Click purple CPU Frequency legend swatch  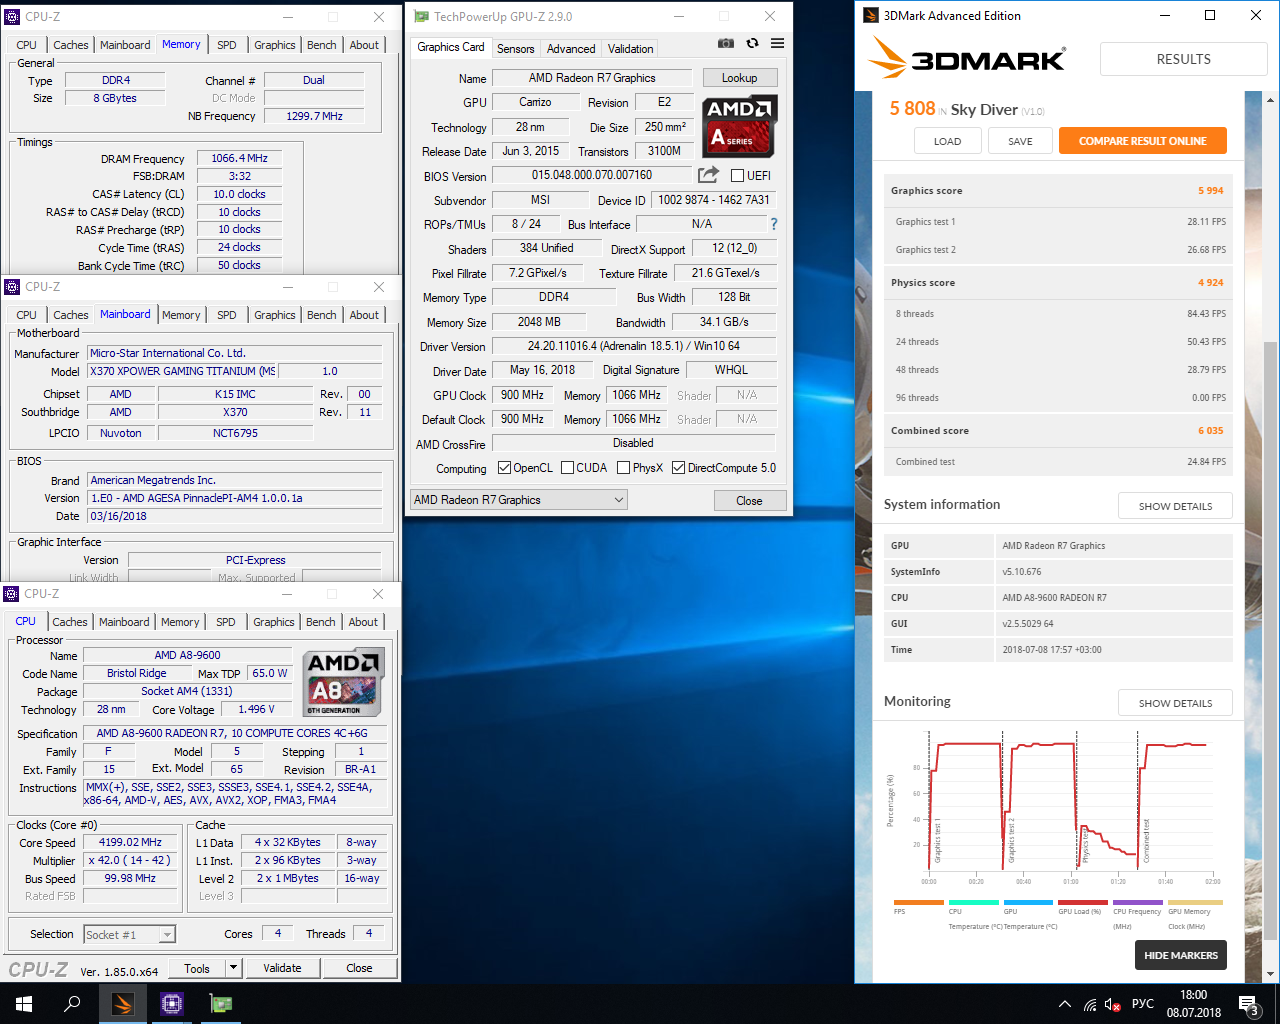[1138, 902]
